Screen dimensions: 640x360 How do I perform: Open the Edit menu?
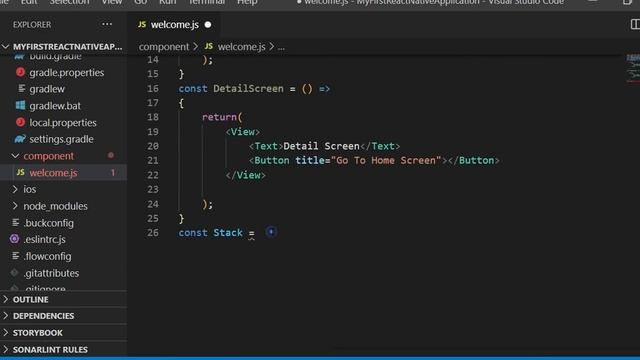pos(29,2)
